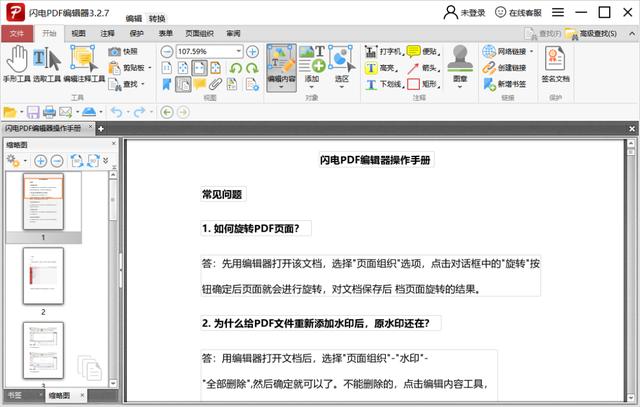Toggle the fit-width view button

click(200, 68)
